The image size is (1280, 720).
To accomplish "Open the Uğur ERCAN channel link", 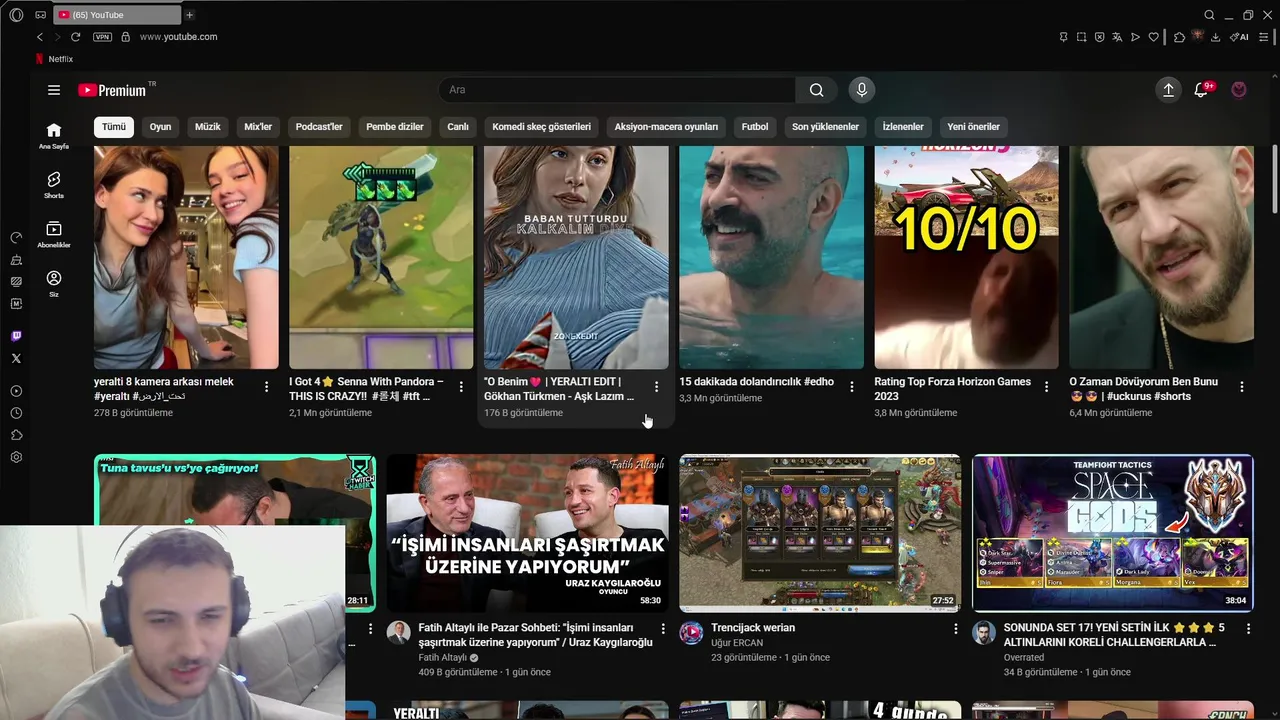I will tap(737, 643).
